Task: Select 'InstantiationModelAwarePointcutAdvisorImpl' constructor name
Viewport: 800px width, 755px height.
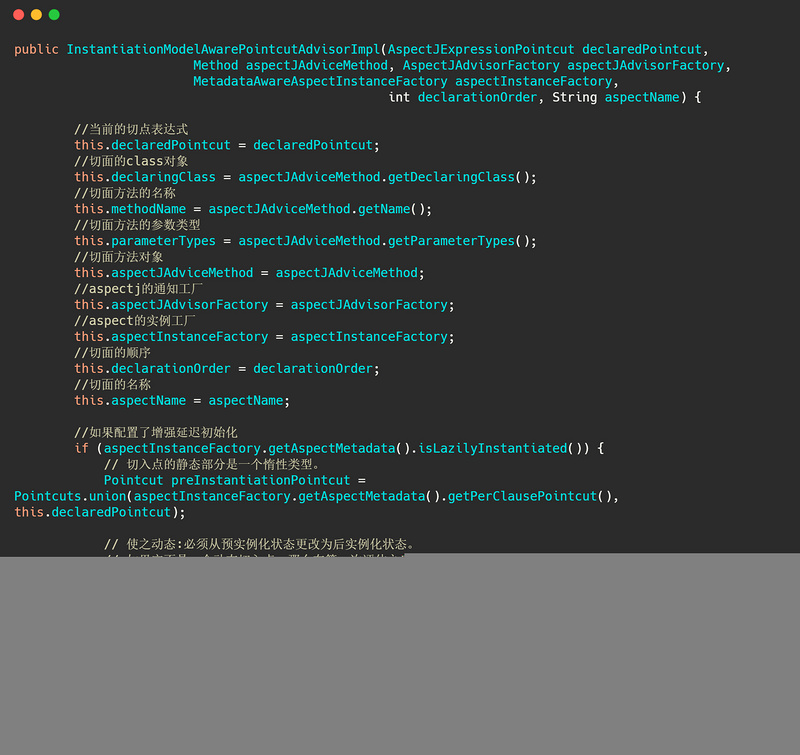Action: tap(223, 49)
